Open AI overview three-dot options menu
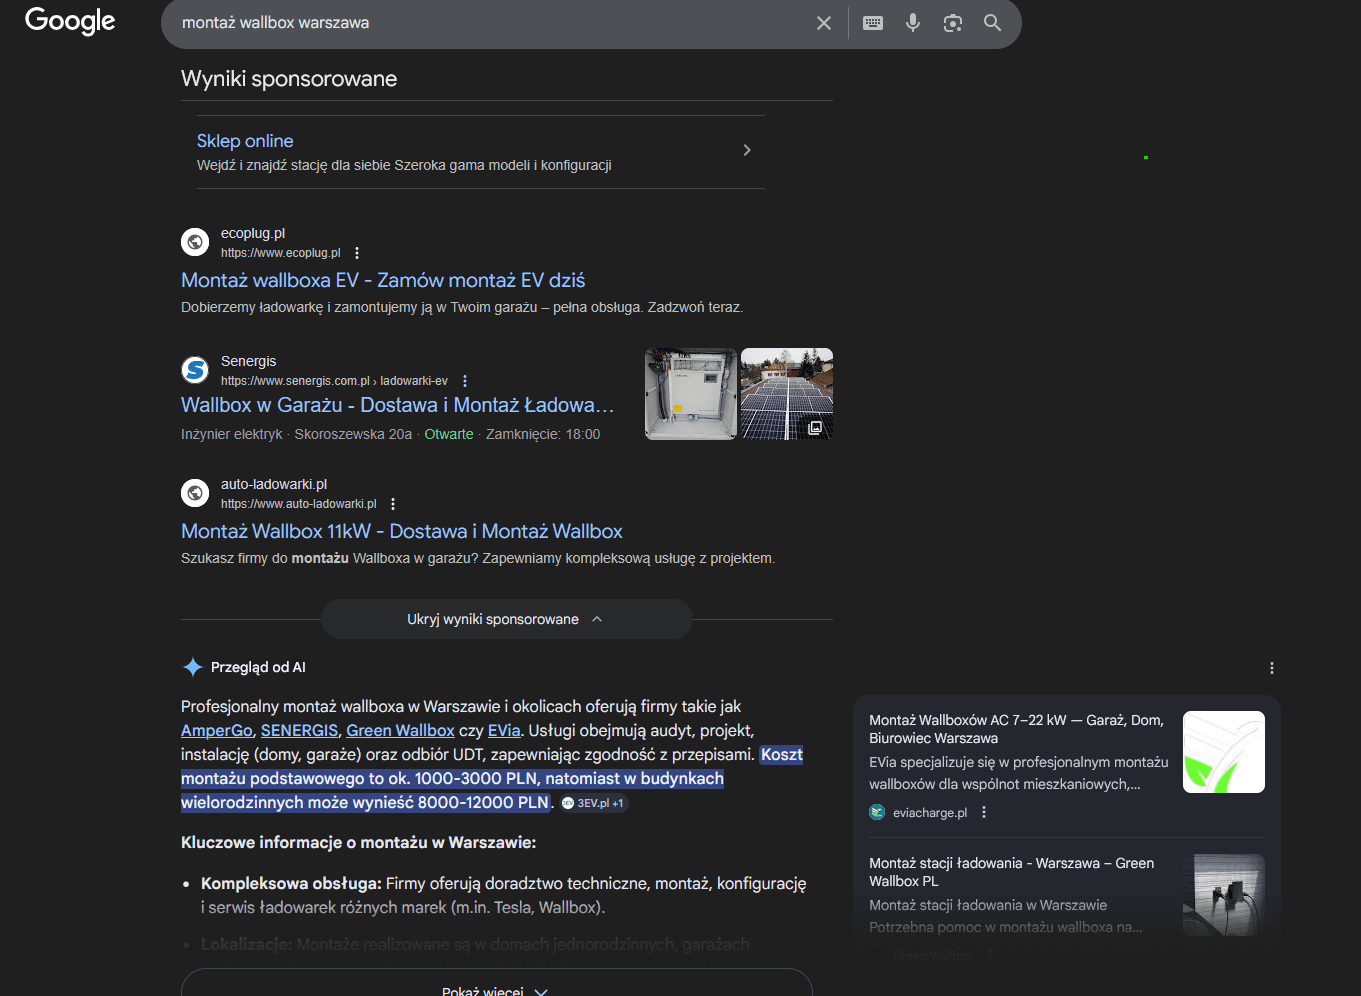 [1272, 668]
